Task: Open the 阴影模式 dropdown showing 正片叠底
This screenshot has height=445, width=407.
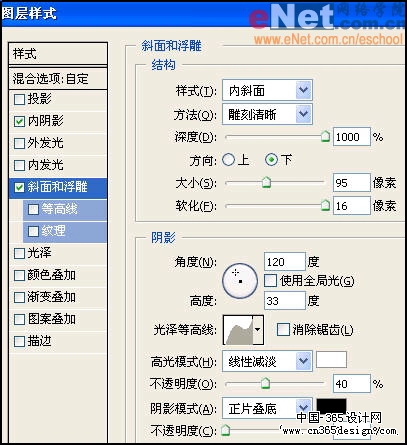Action: [267, 408]
